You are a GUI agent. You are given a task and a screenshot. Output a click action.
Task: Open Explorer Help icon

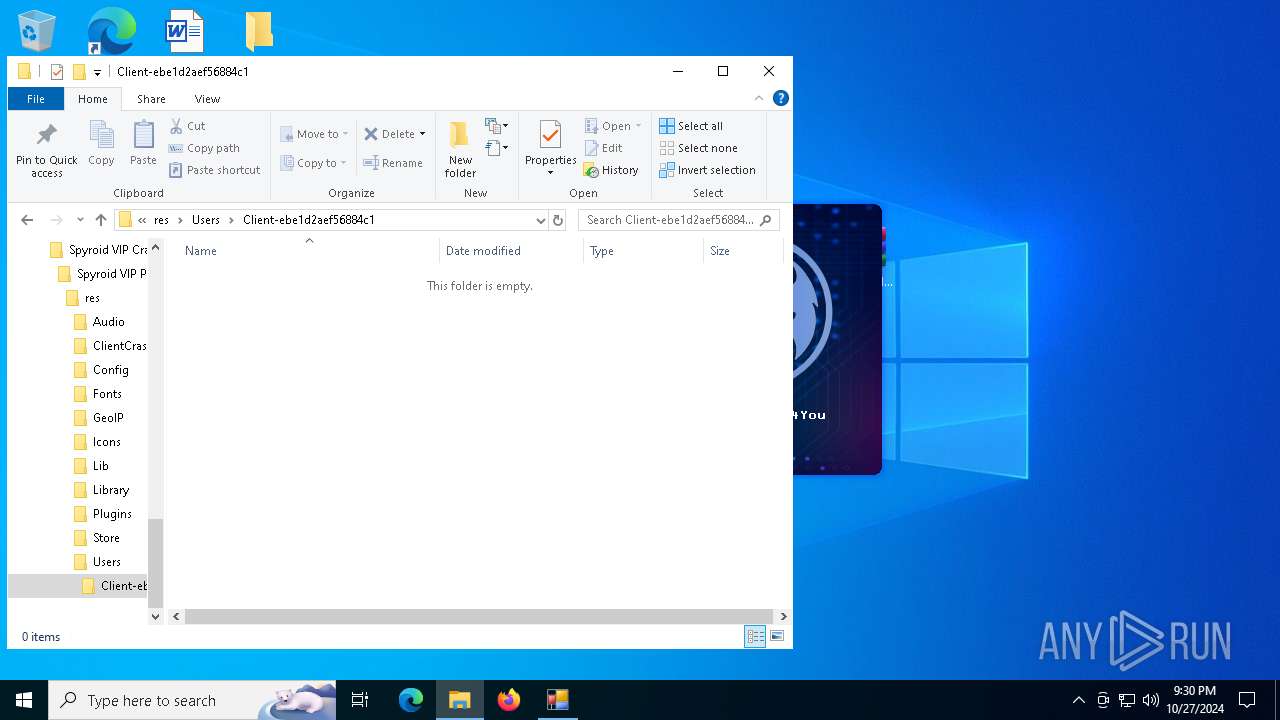click(x=781, y=98)
